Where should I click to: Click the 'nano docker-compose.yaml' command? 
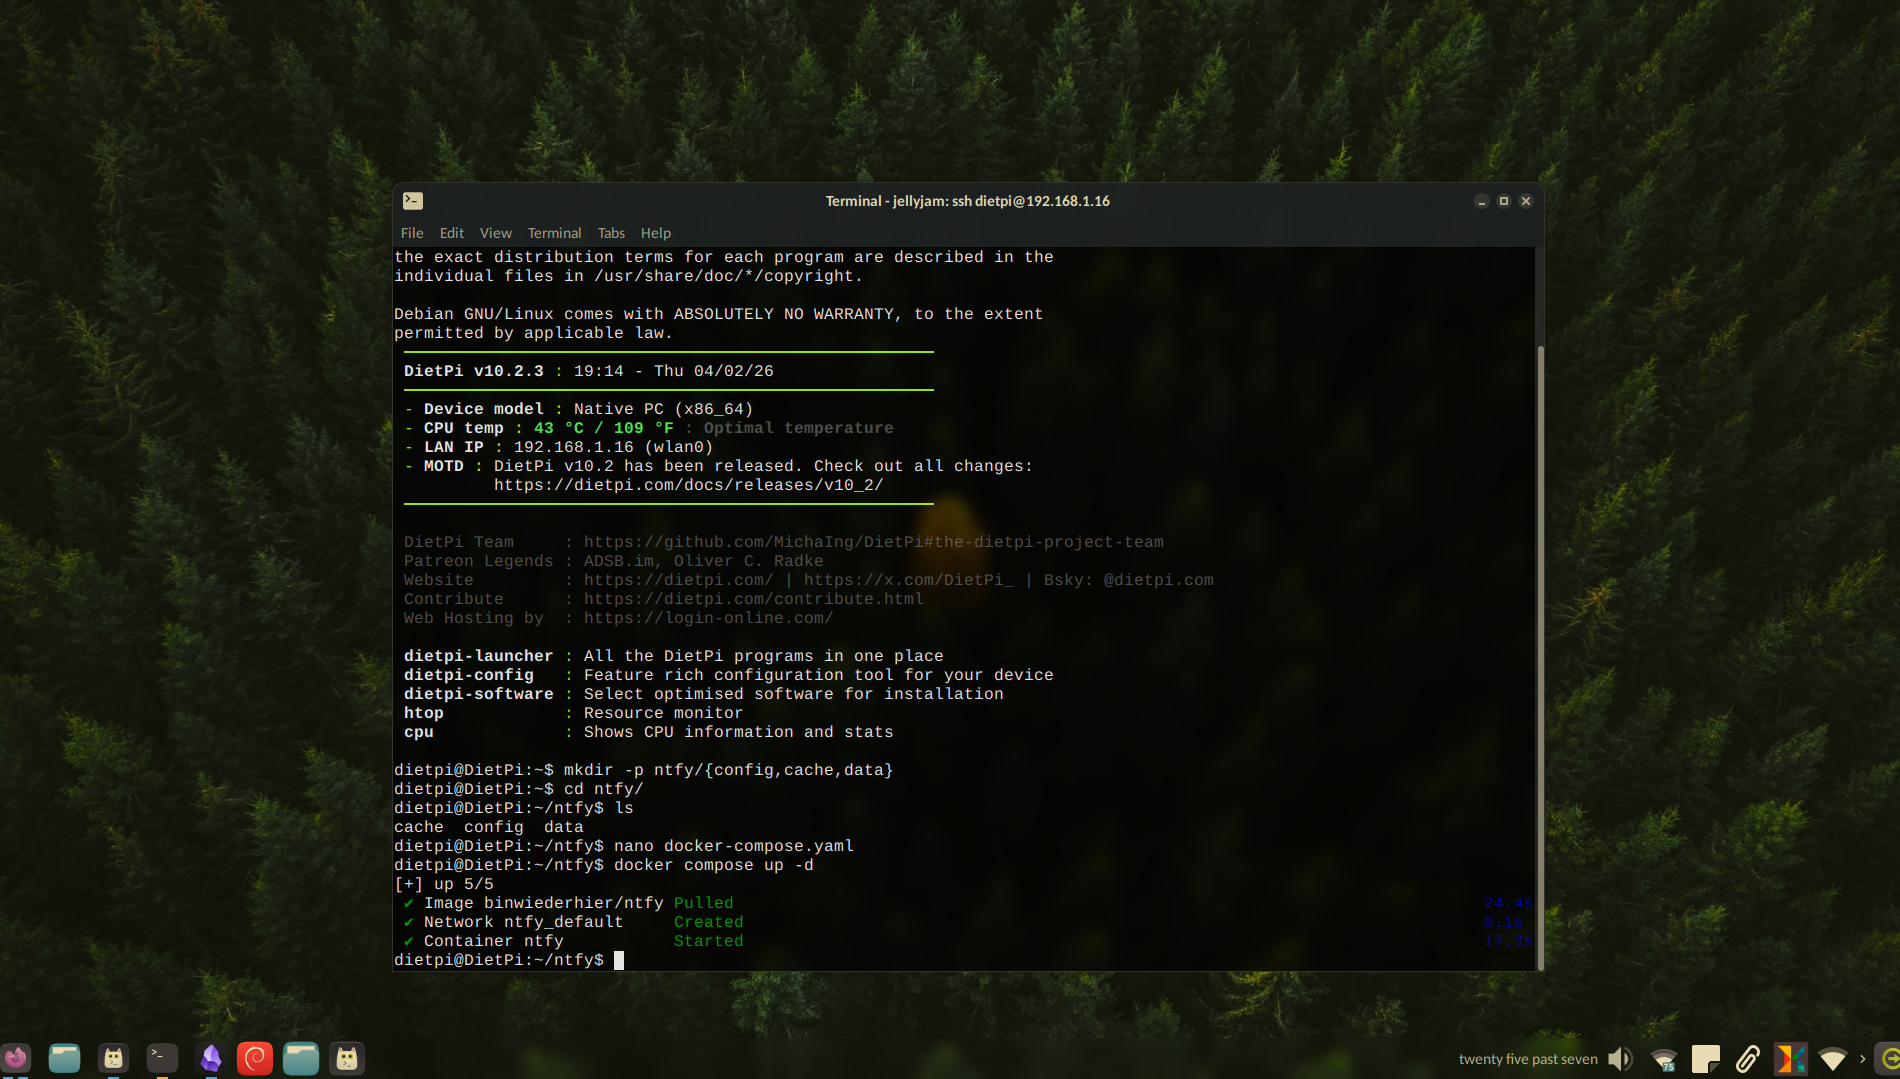734,846
